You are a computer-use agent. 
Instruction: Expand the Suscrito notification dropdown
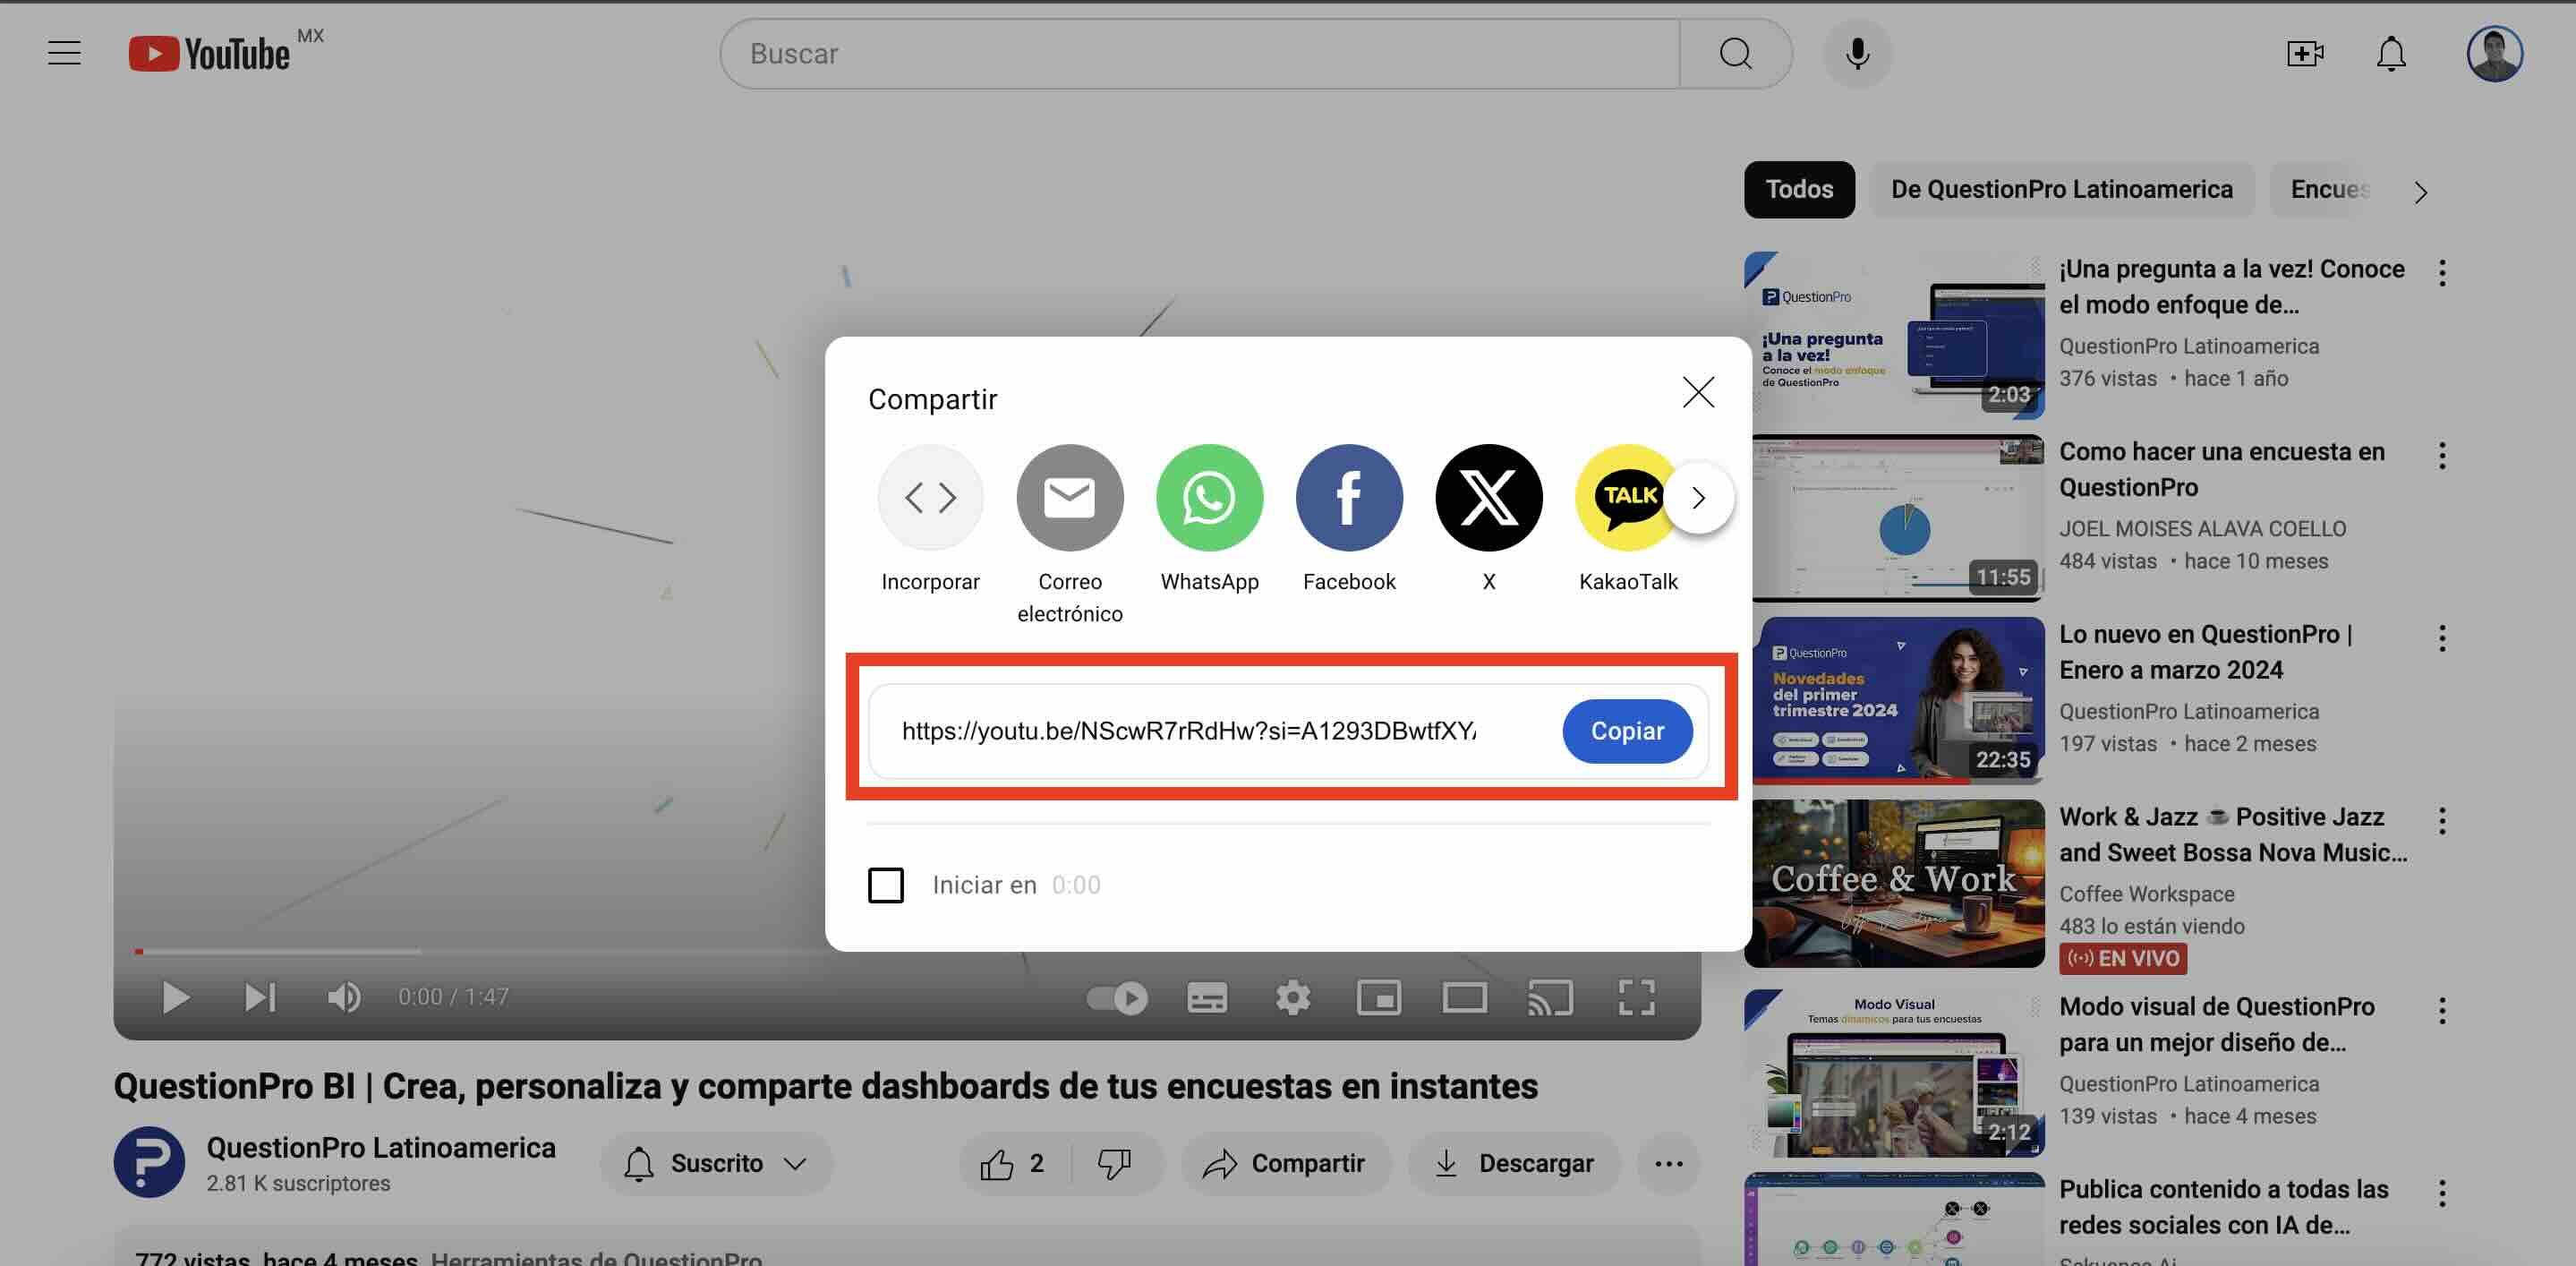(x=716, y=1163)
